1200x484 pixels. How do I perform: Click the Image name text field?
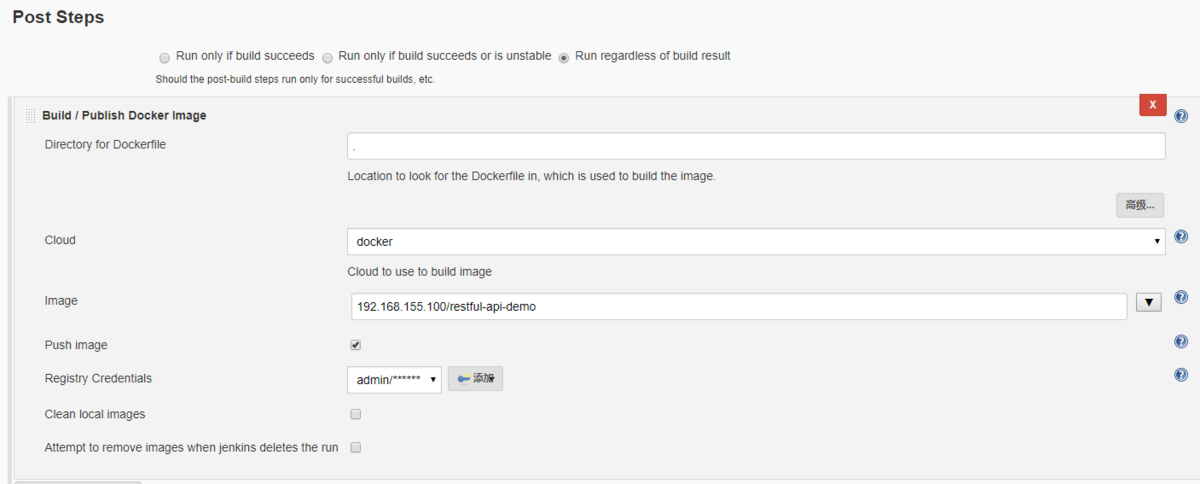coord(738,307)
